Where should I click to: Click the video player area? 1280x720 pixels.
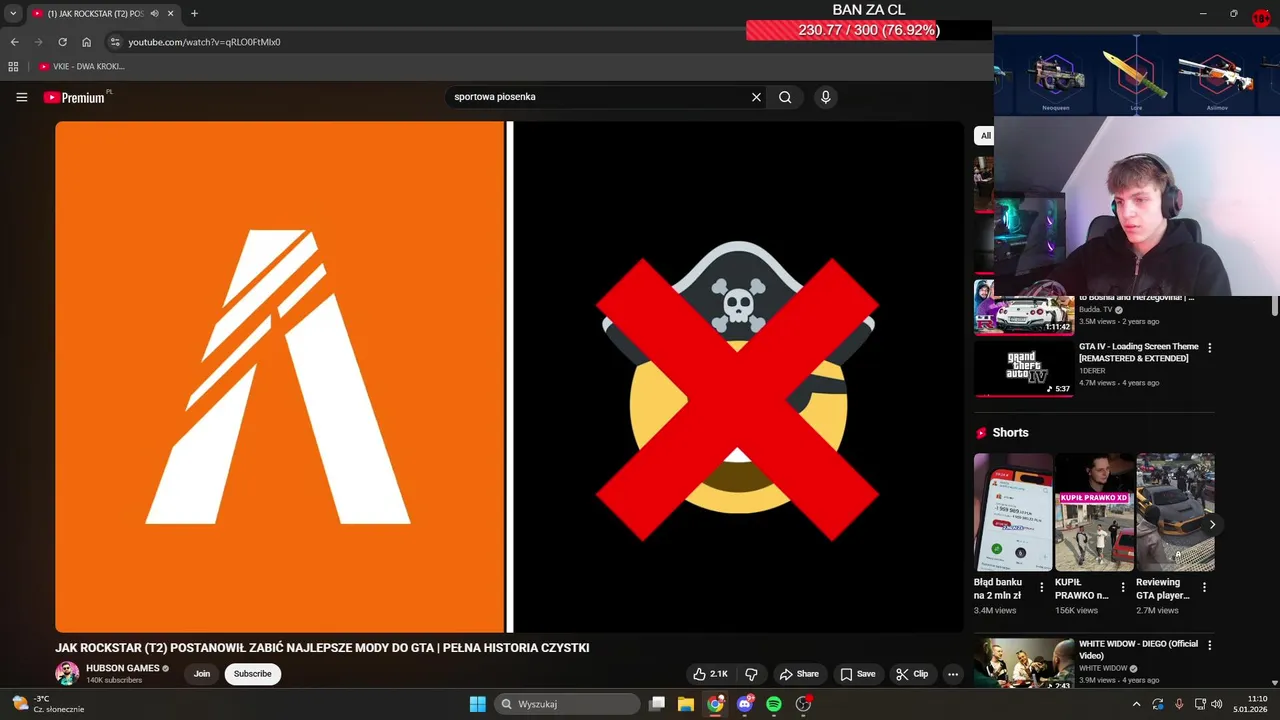coord(509,377)
